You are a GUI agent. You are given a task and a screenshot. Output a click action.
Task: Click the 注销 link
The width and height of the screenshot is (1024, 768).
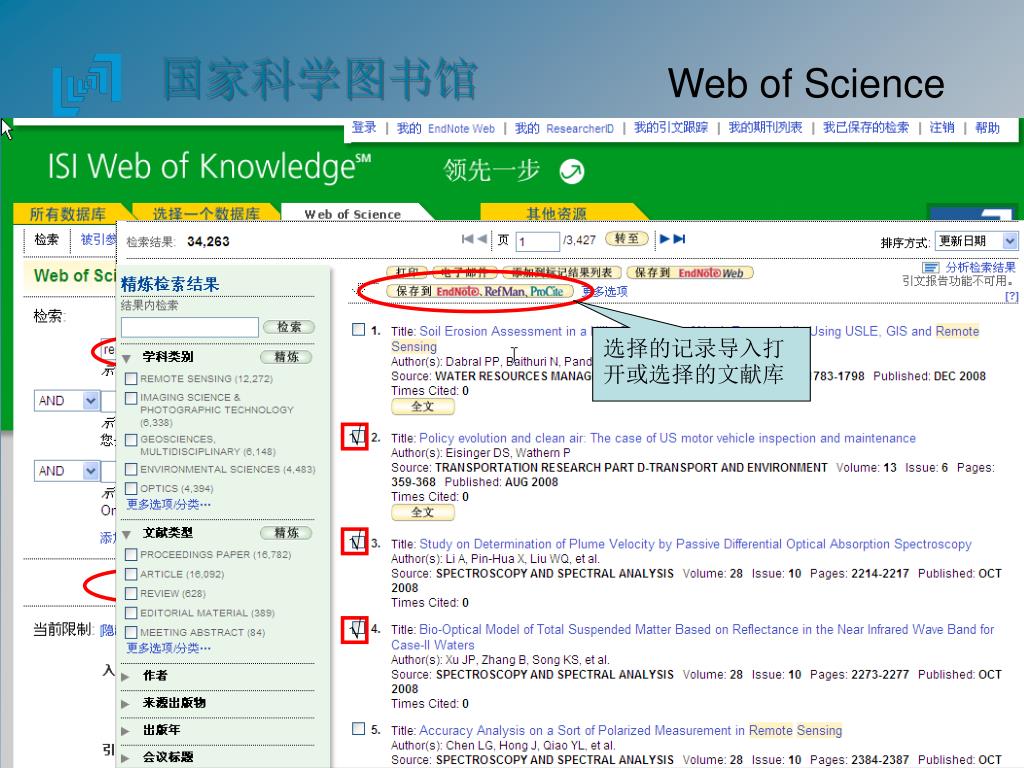click(942, 127)
